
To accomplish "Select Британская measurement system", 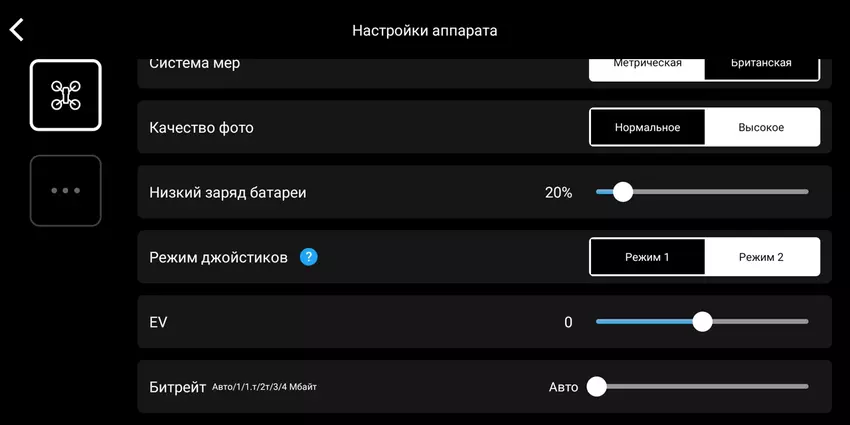I will pos(762,65).
